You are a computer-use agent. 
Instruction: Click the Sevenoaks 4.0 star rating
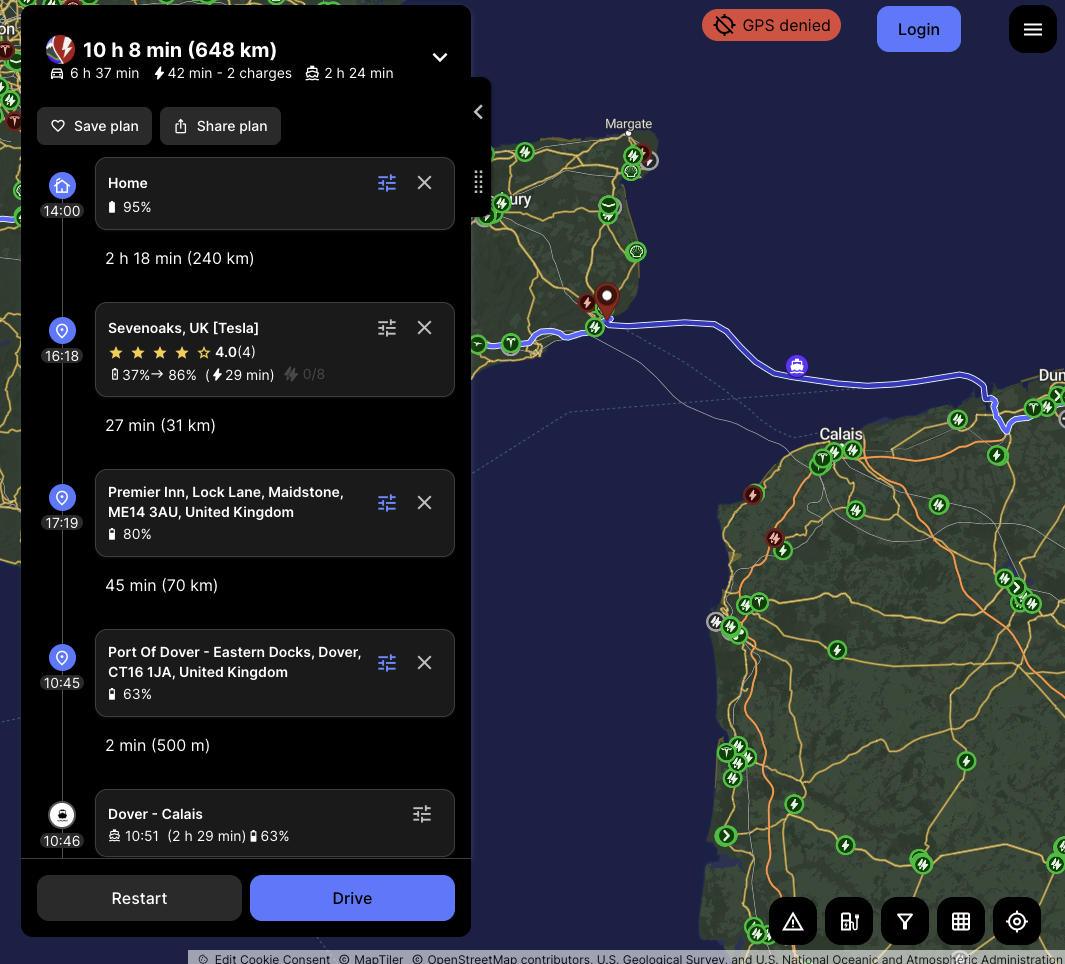181,352
